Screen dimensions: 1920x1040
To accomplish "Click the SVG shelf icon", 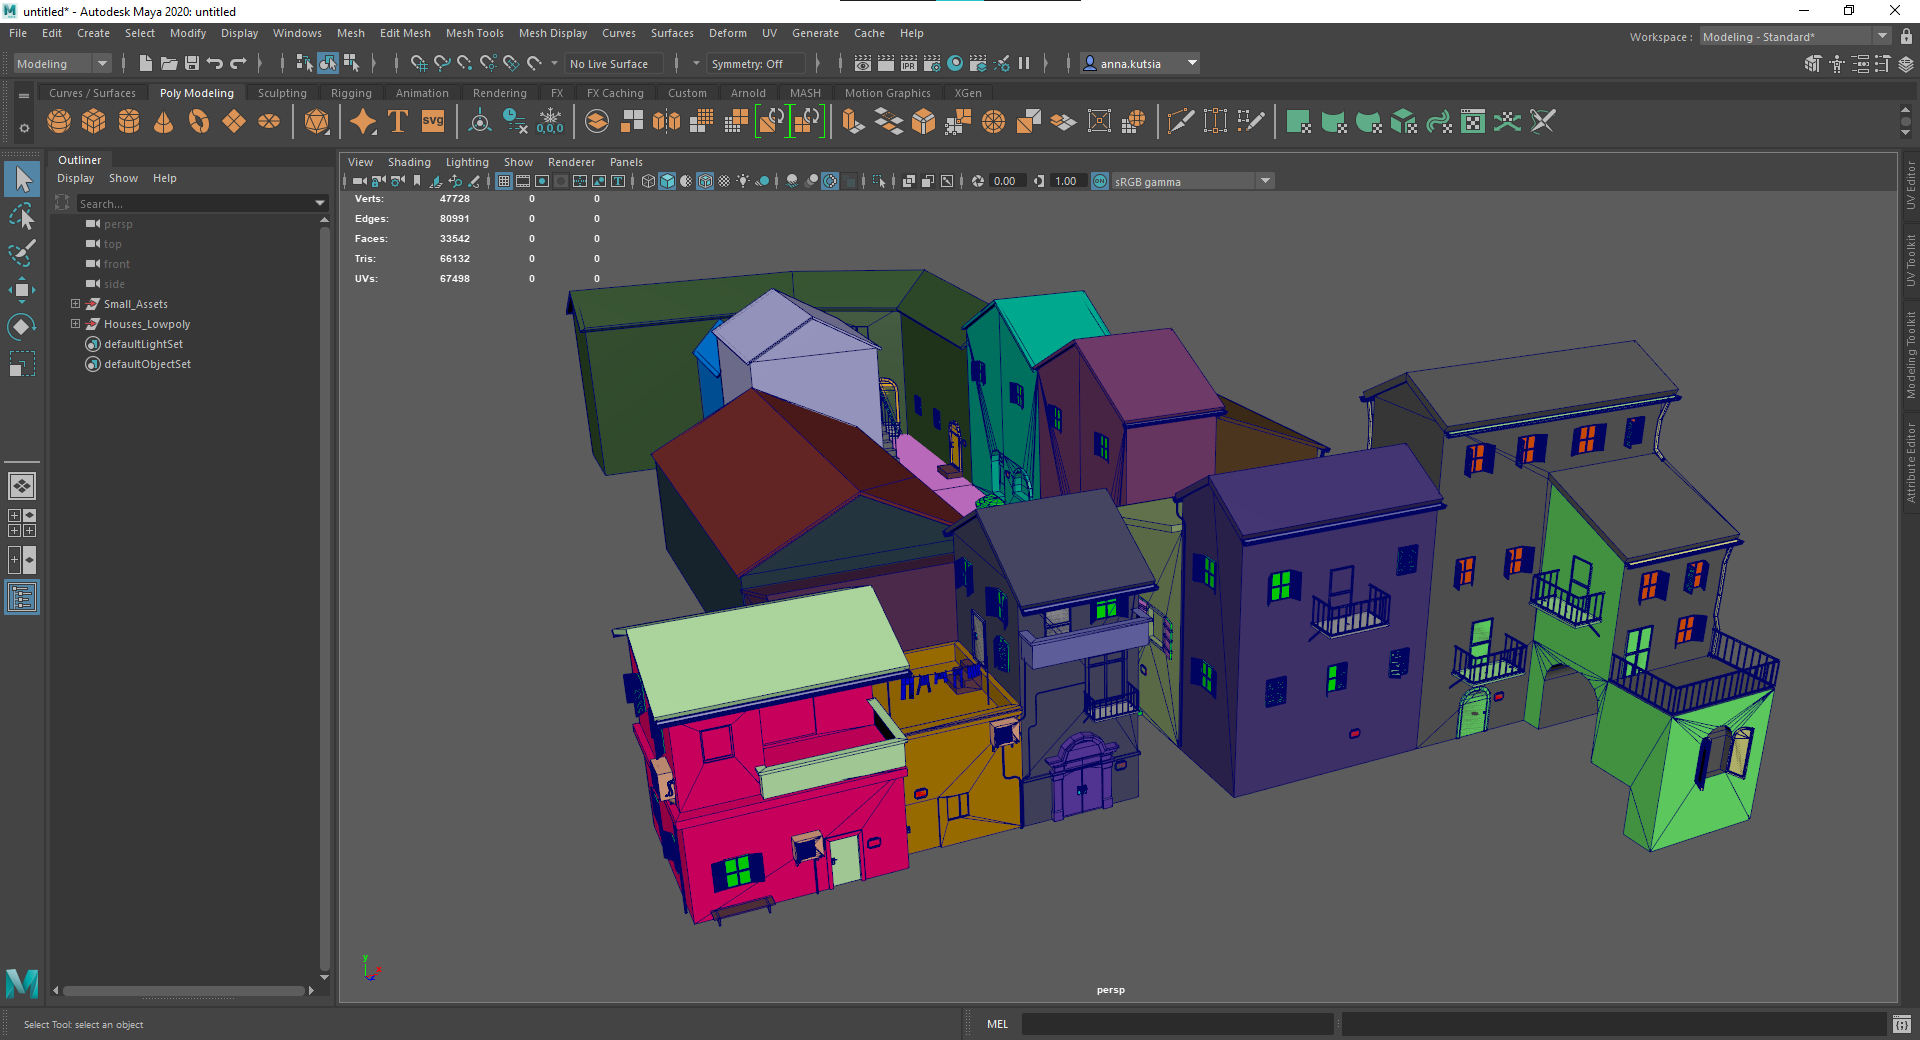I will (x=433, y=122).
